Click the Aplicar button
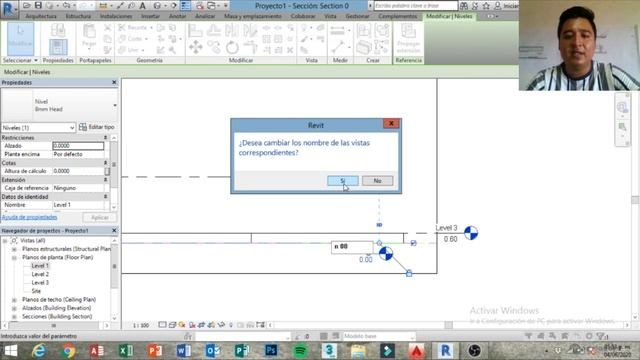 [100, 217]
